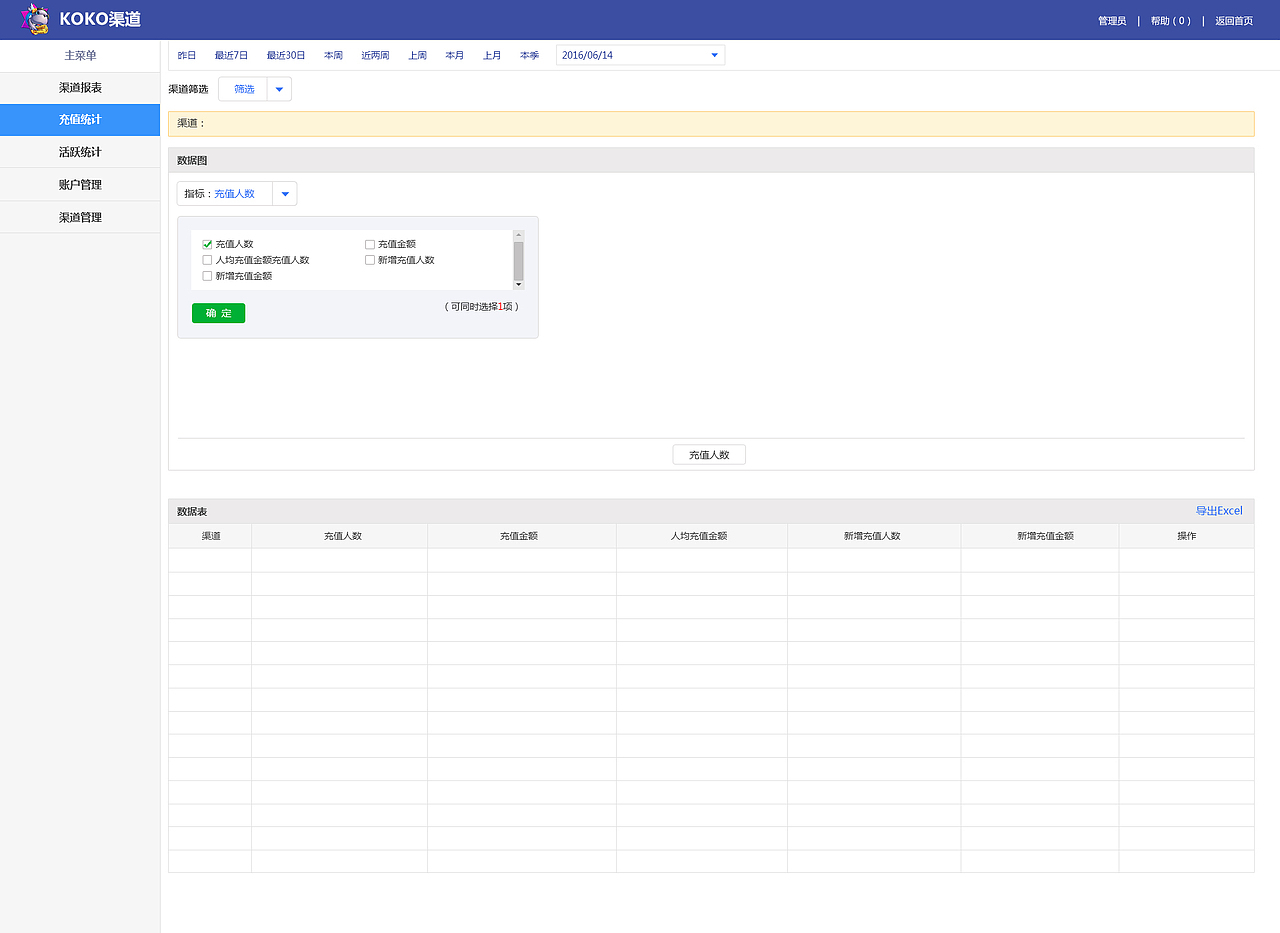Screen dimensions: 1280x933
Task: Uncheck the 充值人数 checkbox
Action: pyautogui.click(x=207, y=244)
